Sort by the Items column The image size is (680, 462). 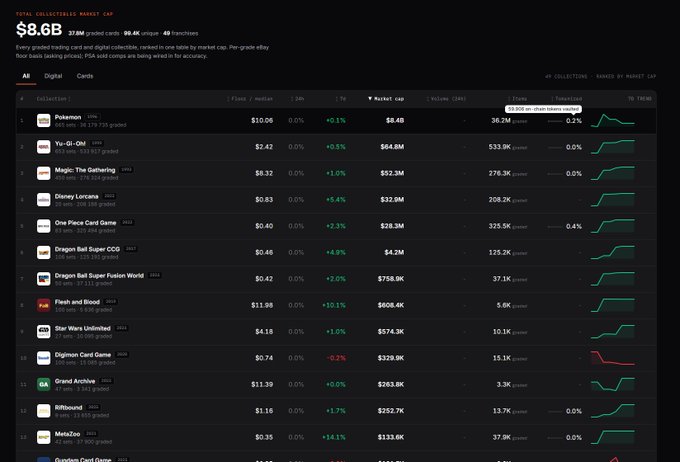(x=518, y=99)
